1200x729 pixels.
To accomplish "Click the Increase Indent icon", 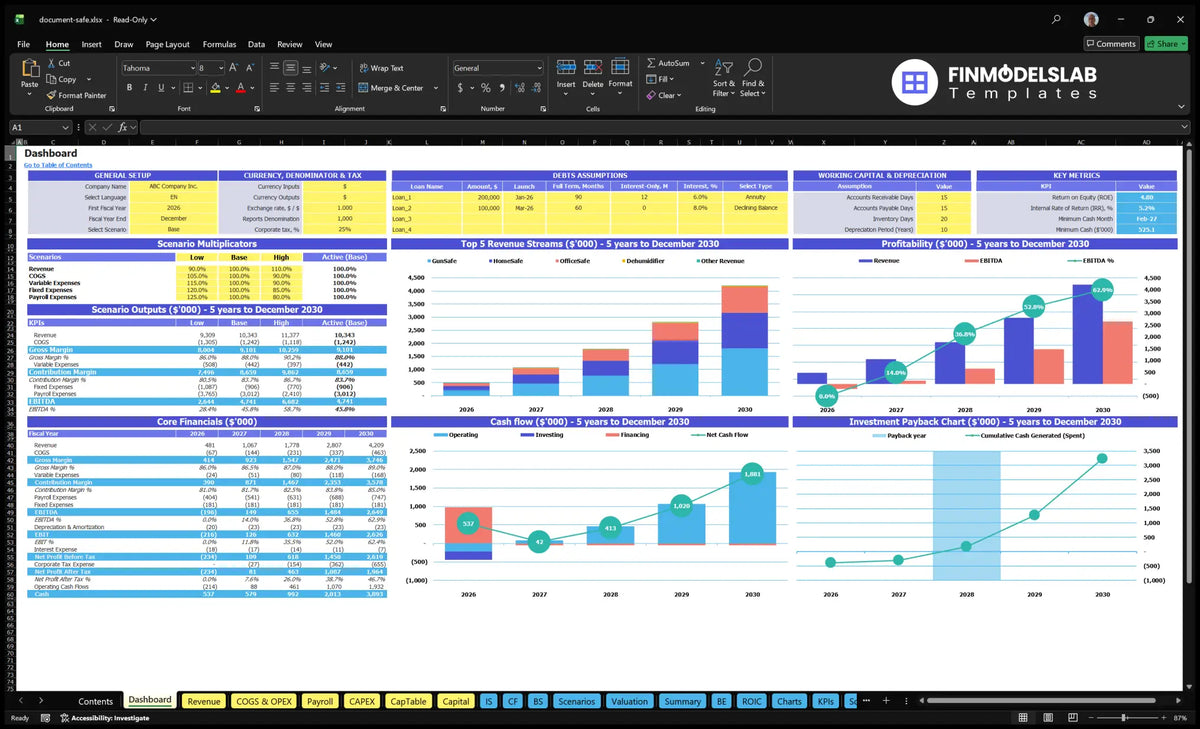I will tap(342, 88).
